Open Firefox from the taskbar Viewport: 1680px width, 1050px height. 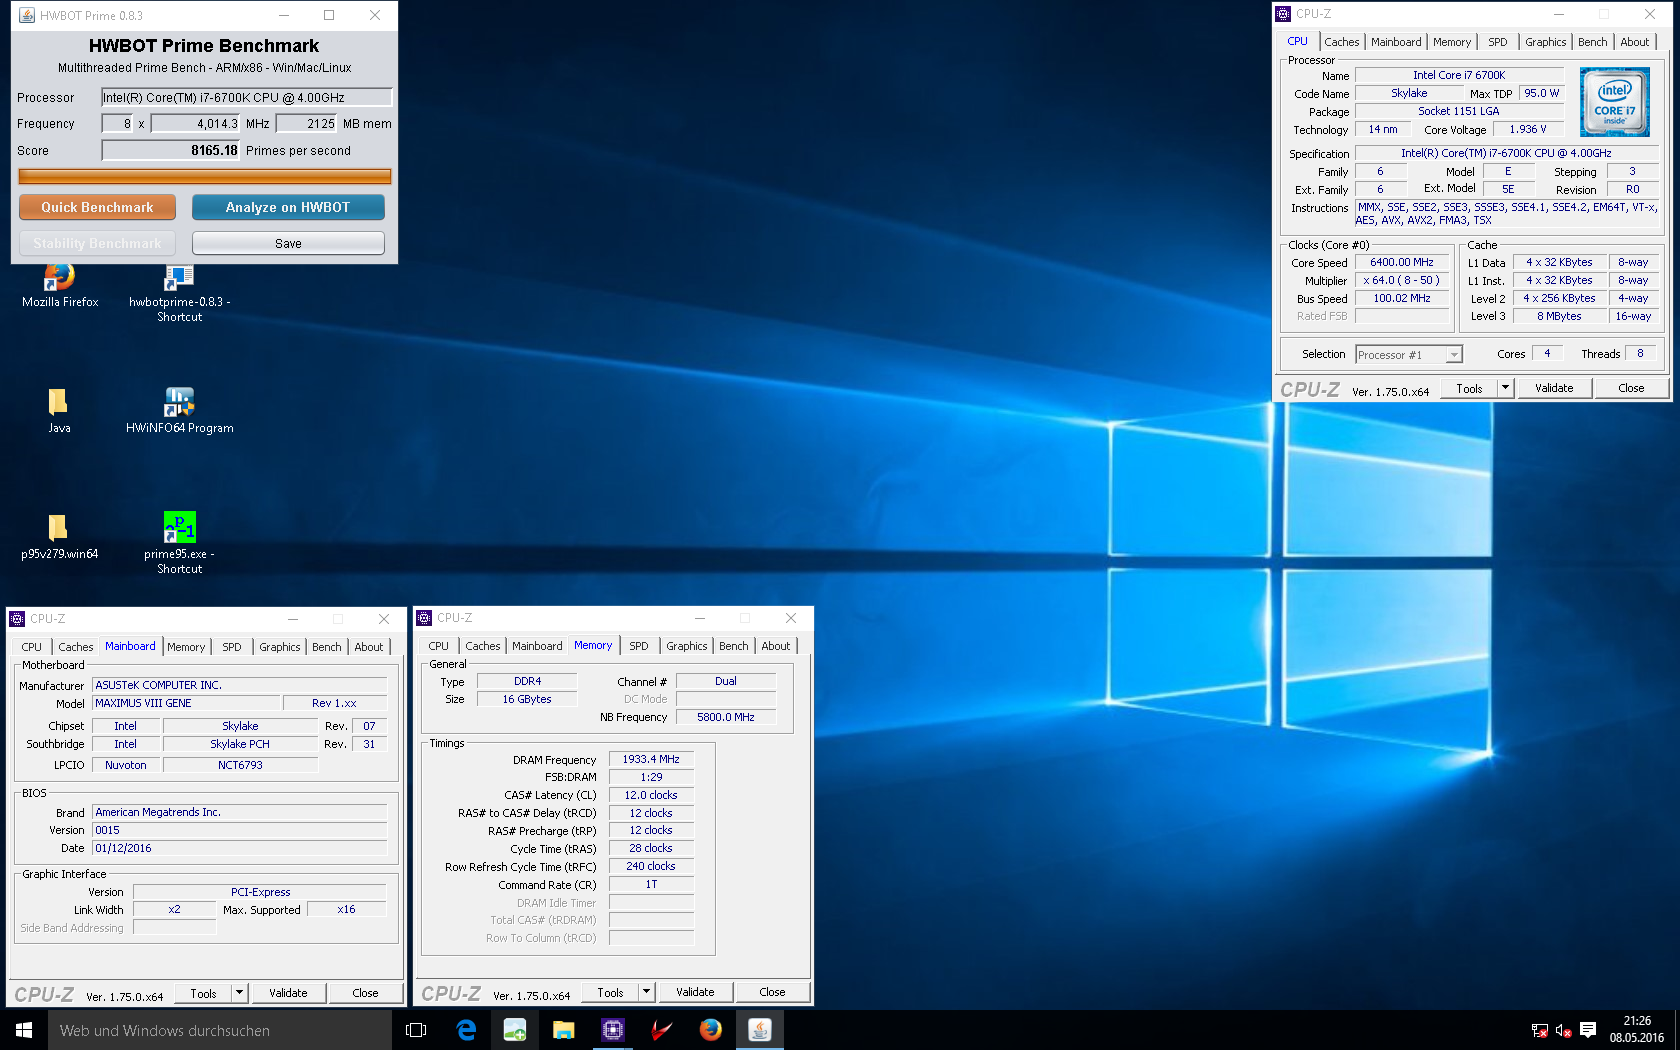click(711, 1030)
